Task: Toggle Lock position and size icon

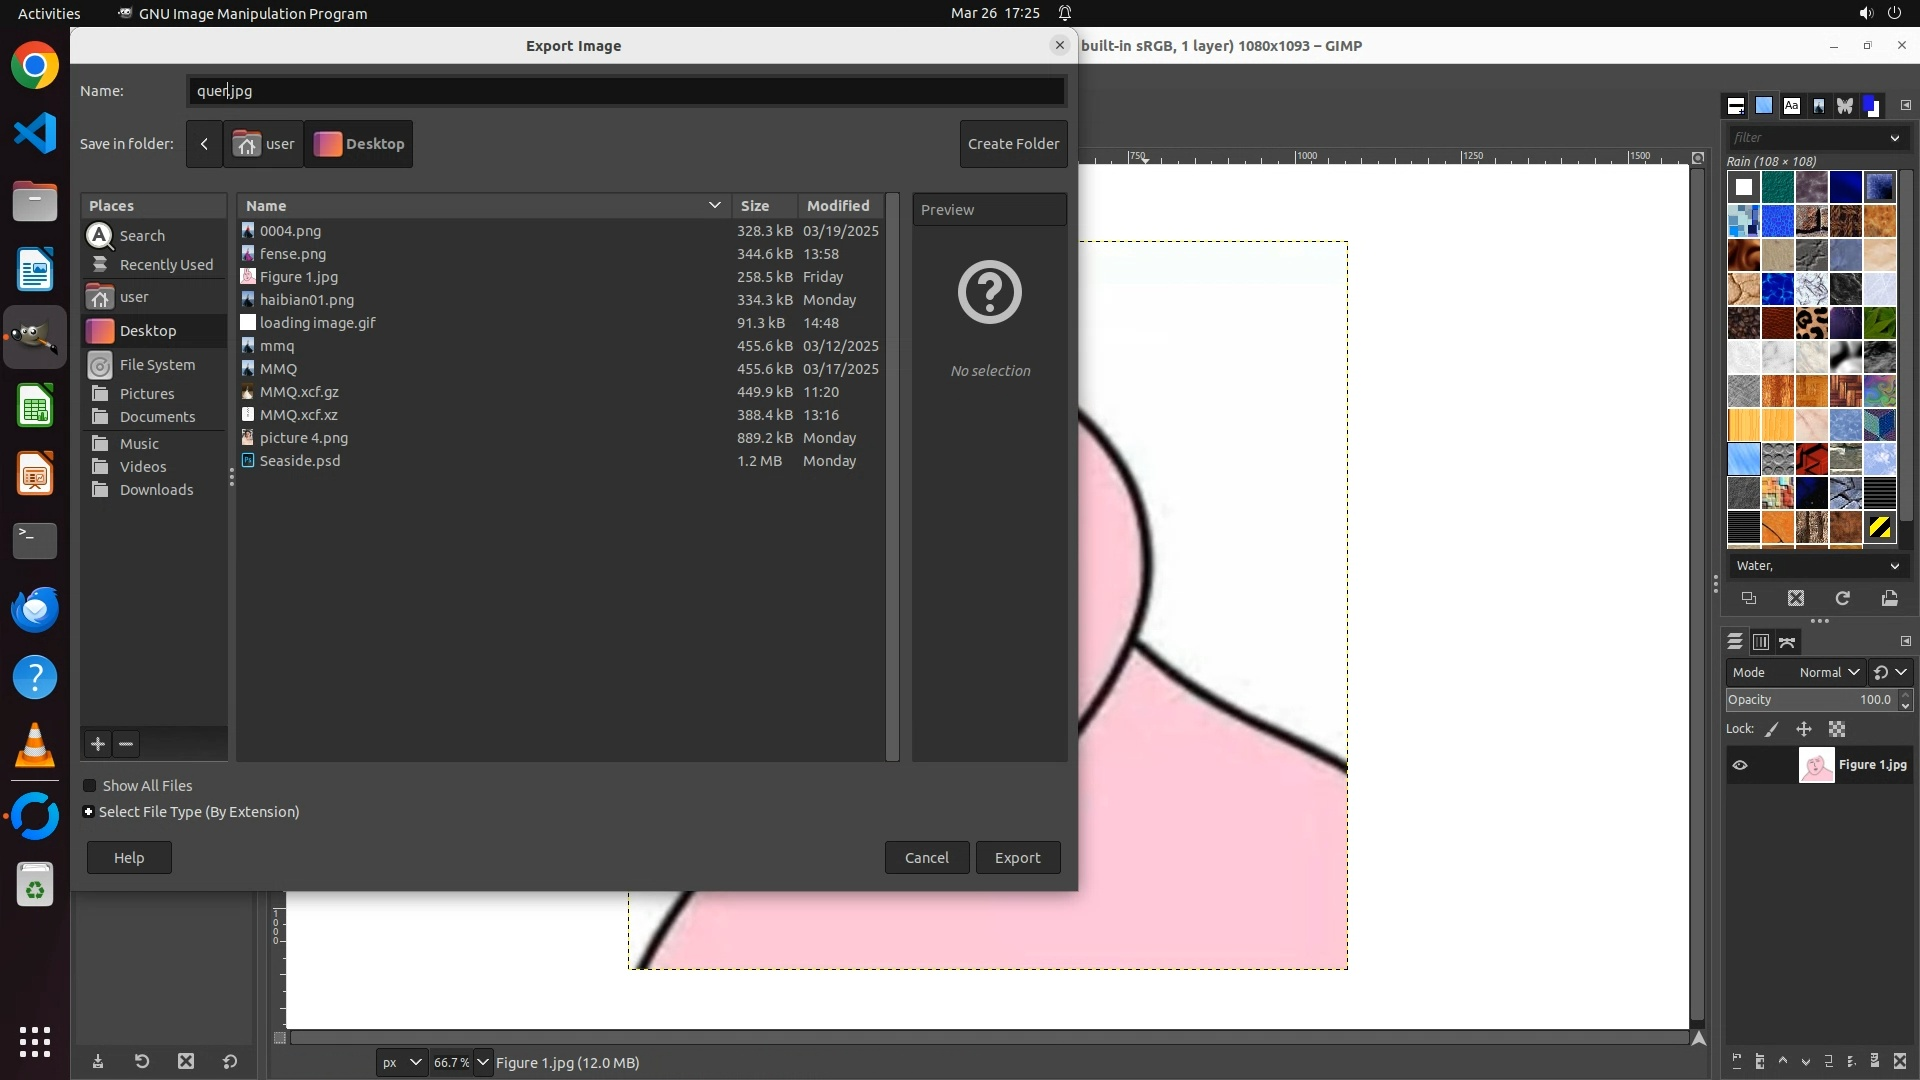Action: pos(1804,730)
